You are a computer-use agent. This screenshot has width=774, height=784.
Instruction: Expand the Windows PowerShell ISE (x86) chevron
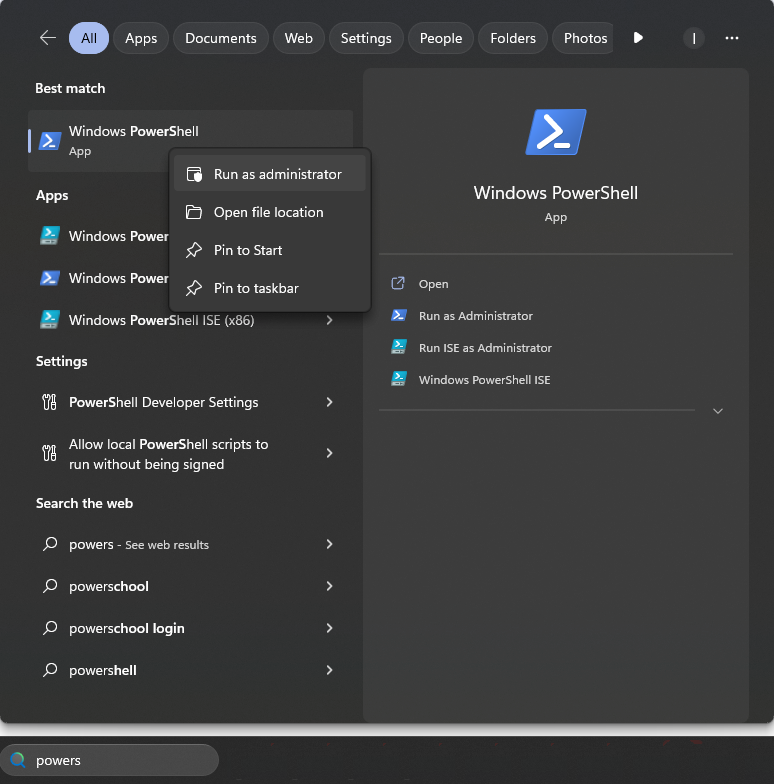coord(329,320)
